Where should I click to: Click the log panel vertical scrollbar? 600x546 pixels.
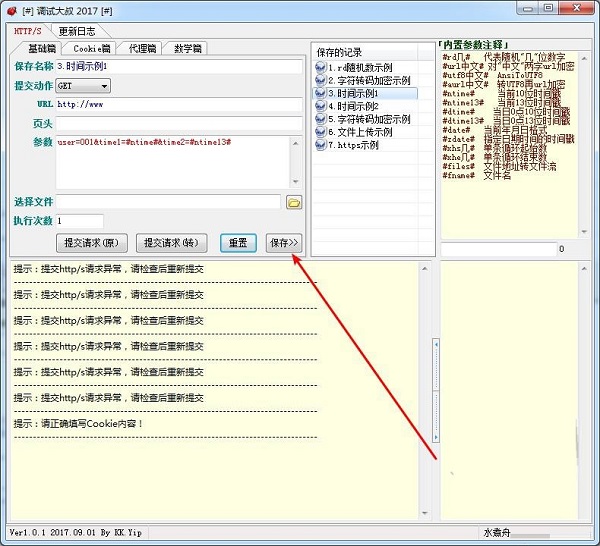tap(434, 390)
